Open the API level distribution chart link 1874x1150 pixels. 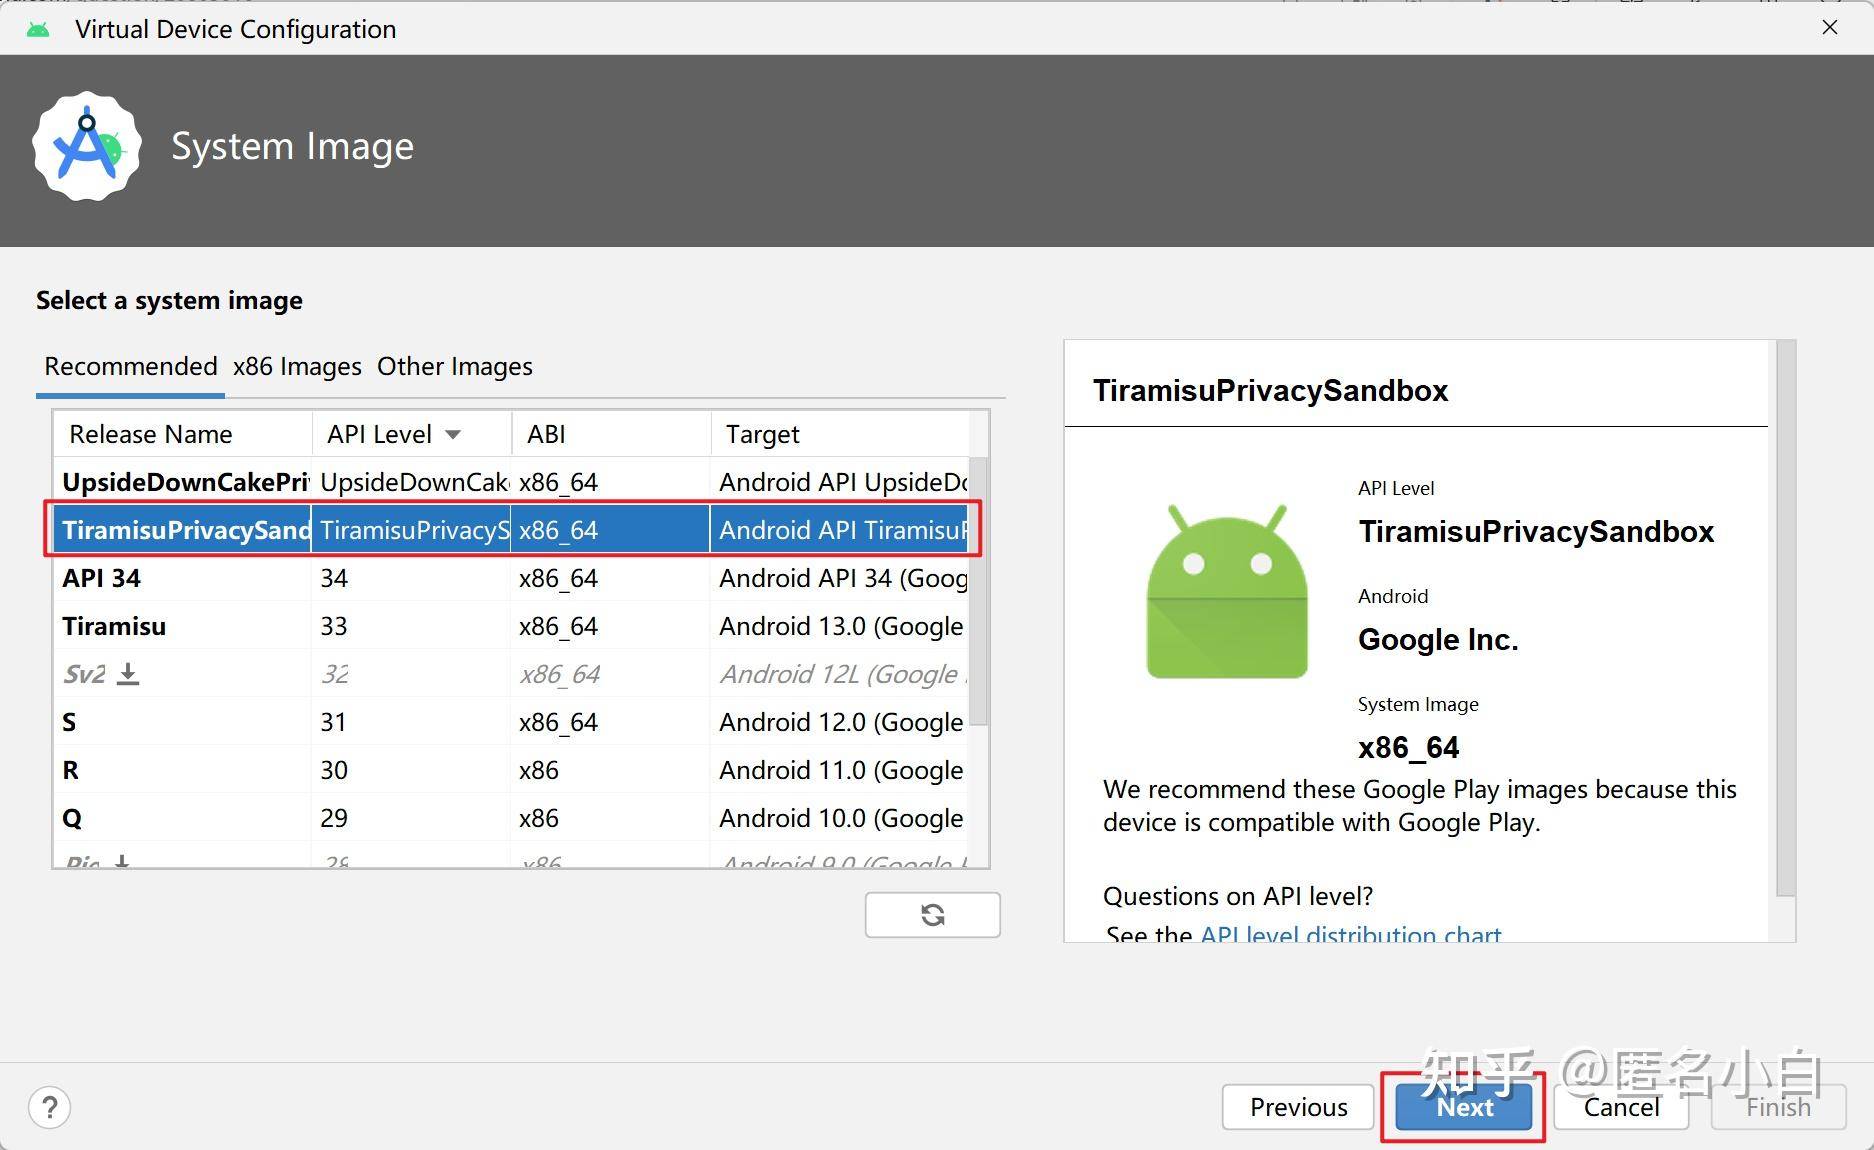(1350, 935)
